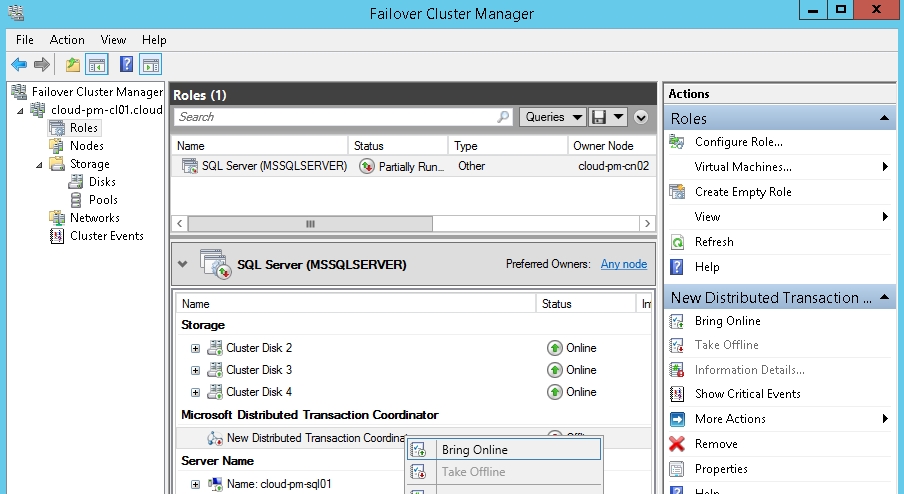Select the SQL Server (MSSQLSERVER) role row
904x494 pixels.
coord(413,166)
